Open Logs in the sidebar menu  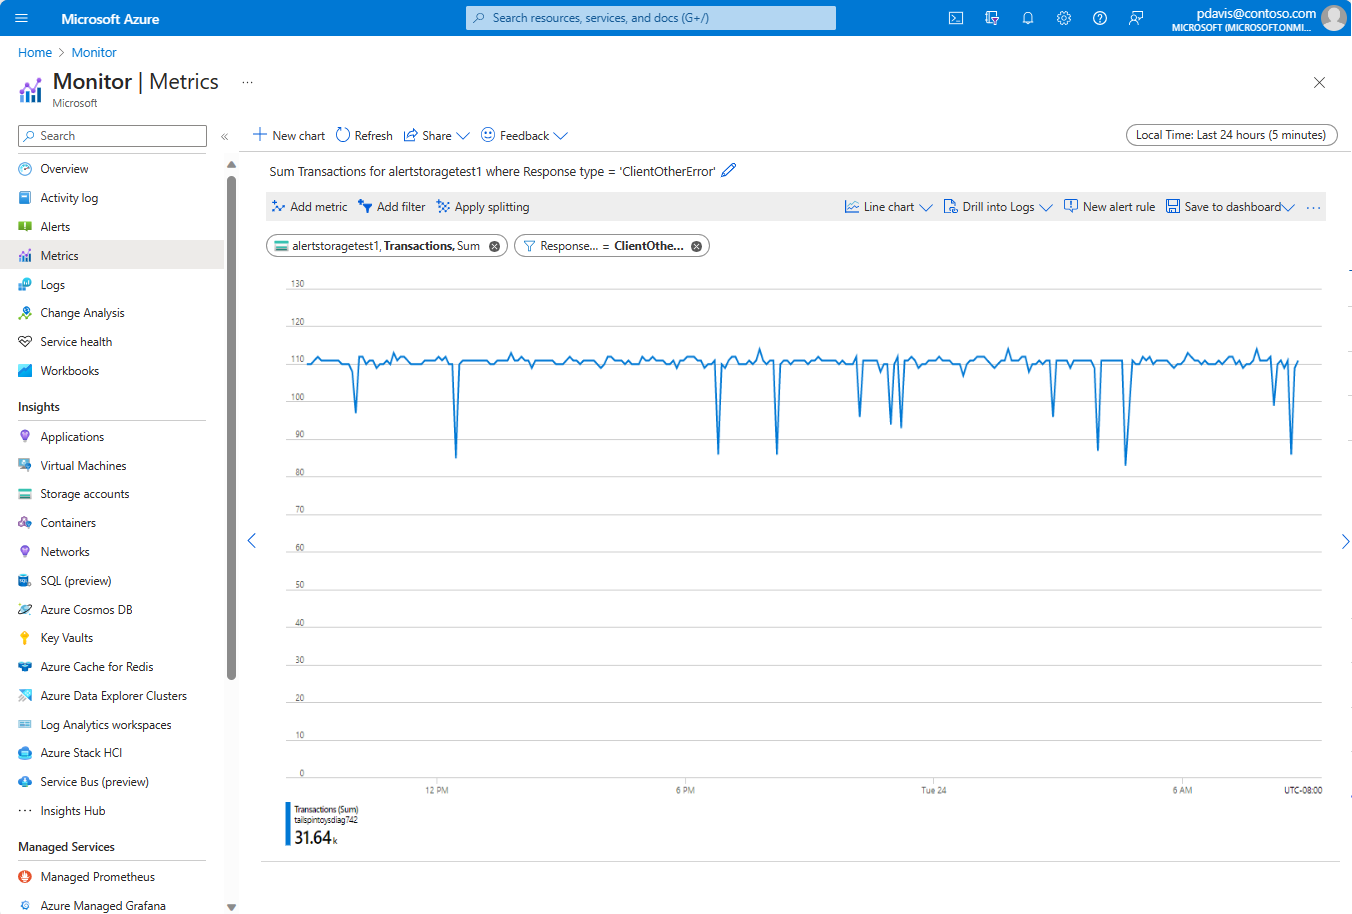(x=52, y=285)
